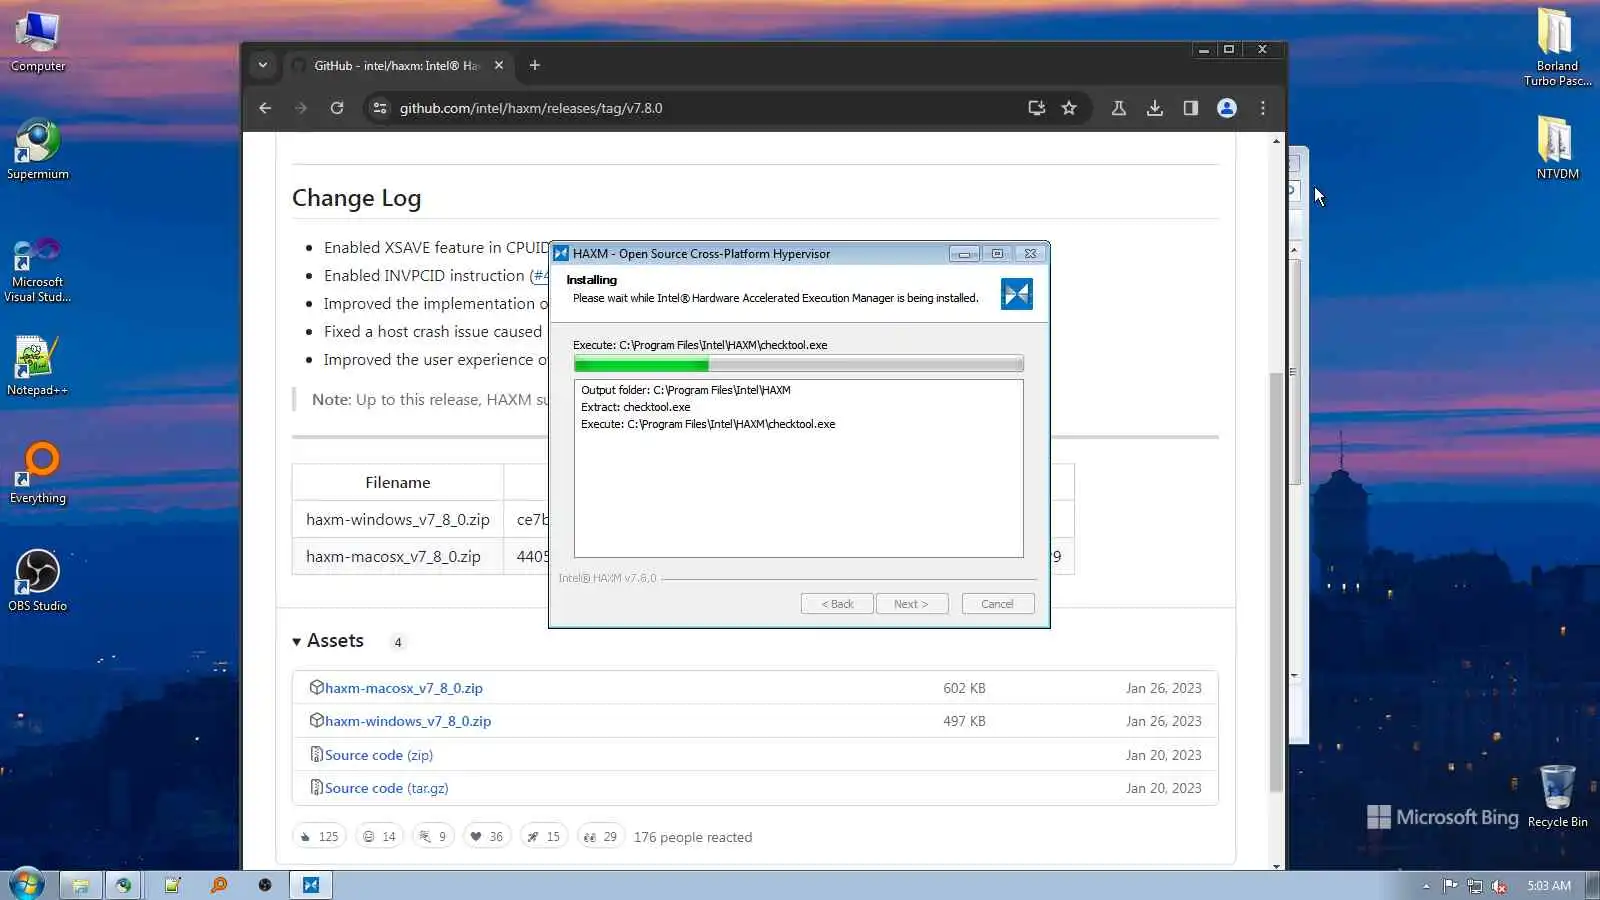Click the thumbs-up reaction with 125
The image size is (1600, 900).
(319, 836)
